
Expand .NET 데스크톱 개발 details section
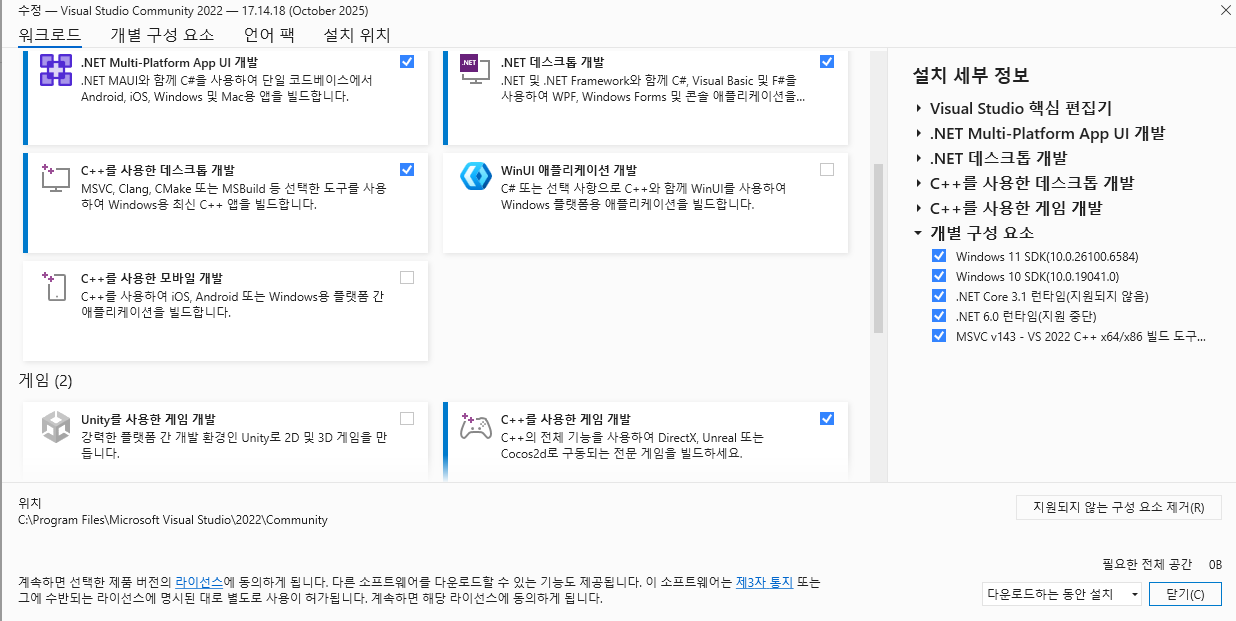pyautogui.click(x=918, y=158)
